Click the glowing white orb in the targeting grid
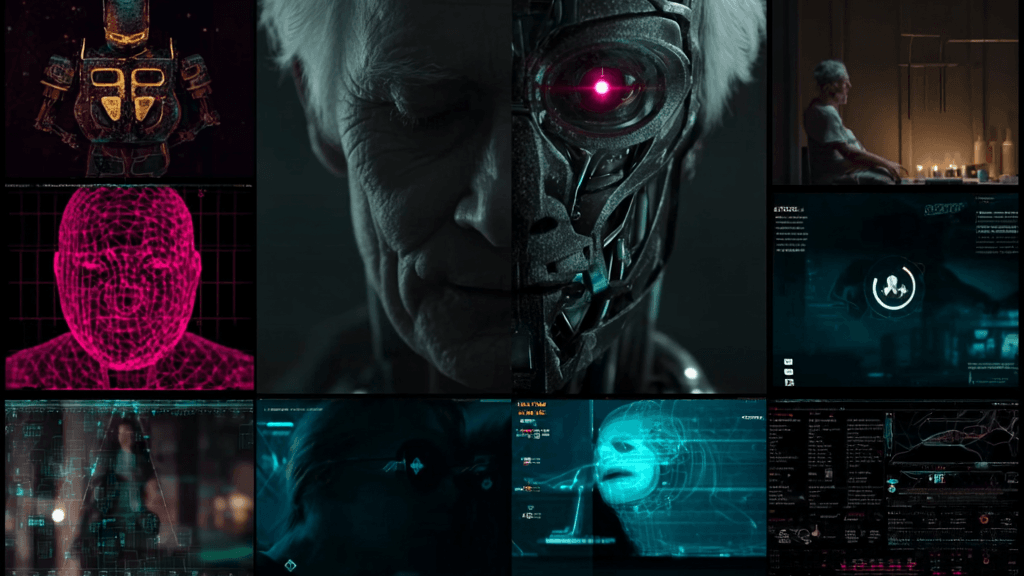Viewport: 1024px width, 576px height. click(58, 515)
